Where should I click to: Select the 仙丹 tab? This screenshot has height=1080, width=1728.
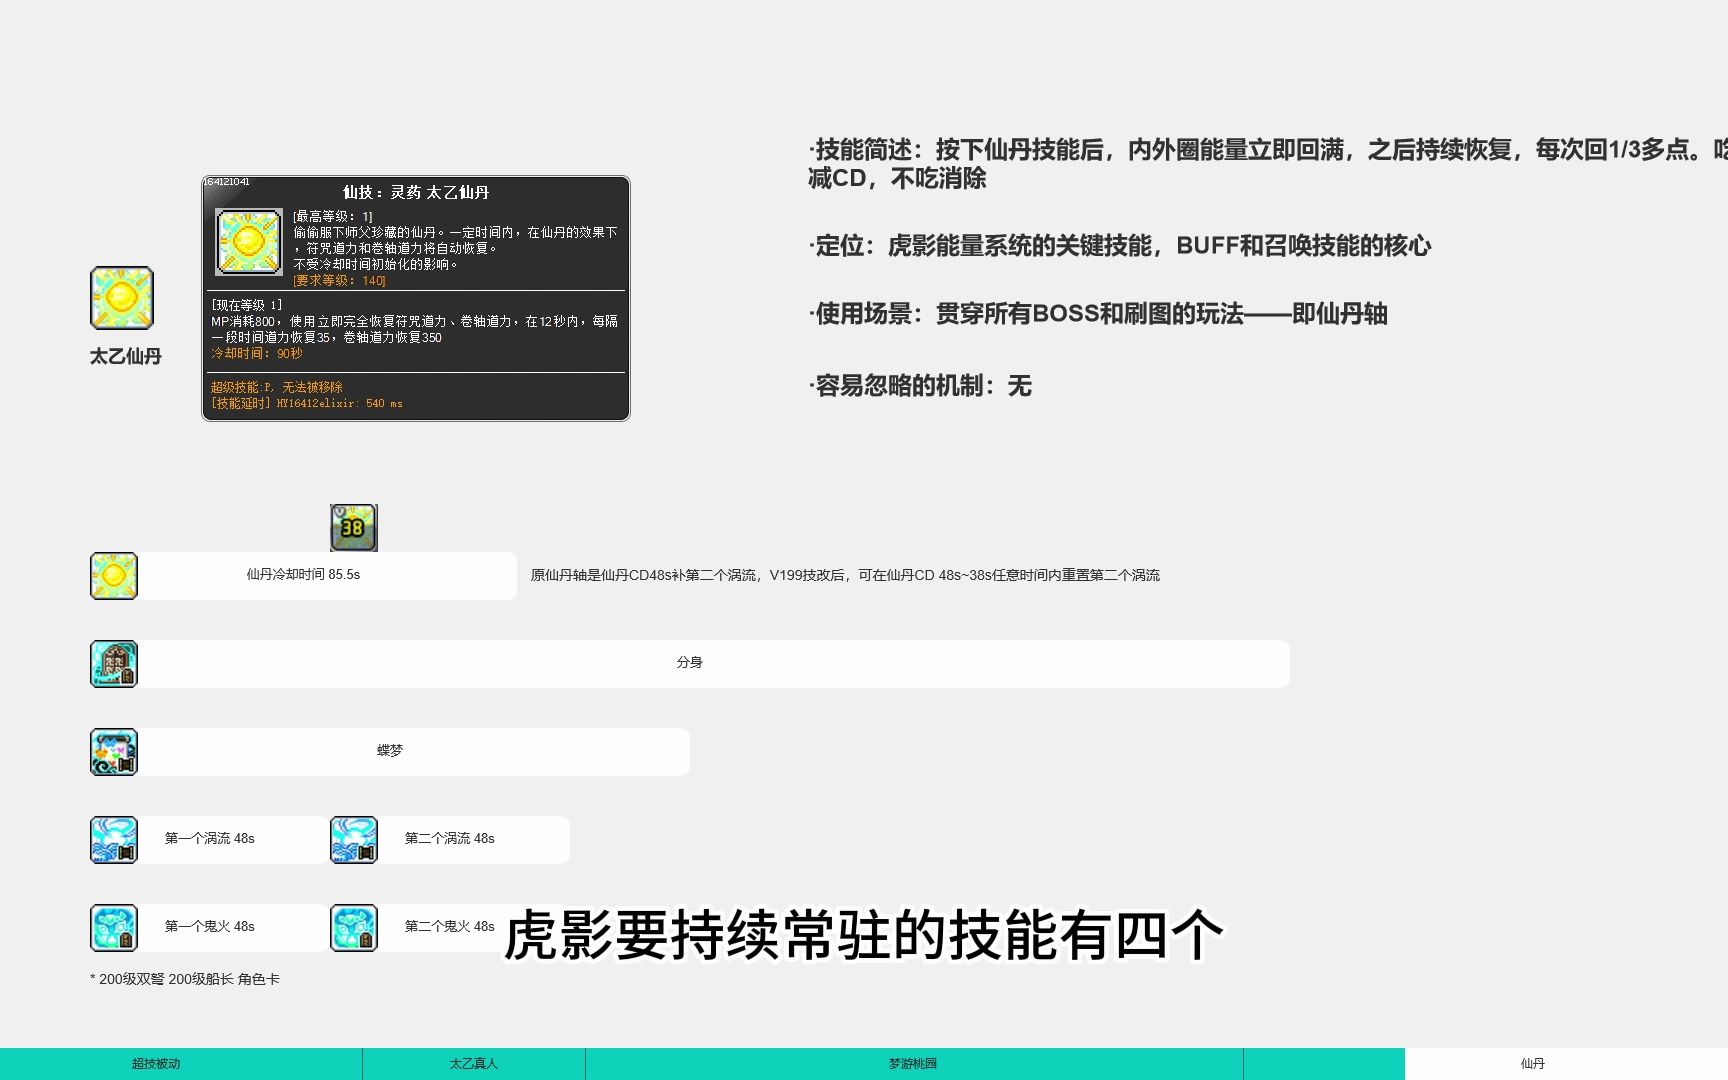click(x=1566, y=1064)
